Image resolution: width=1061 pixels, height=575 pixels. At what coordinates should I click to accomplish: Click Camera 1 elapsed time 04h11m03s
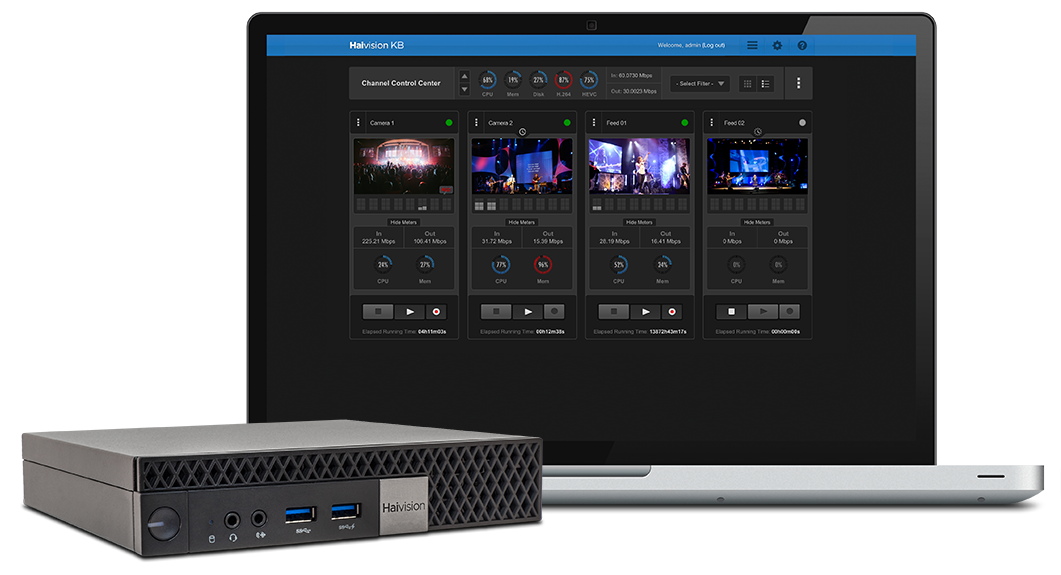pyautogui.click(x=432, y=331)
